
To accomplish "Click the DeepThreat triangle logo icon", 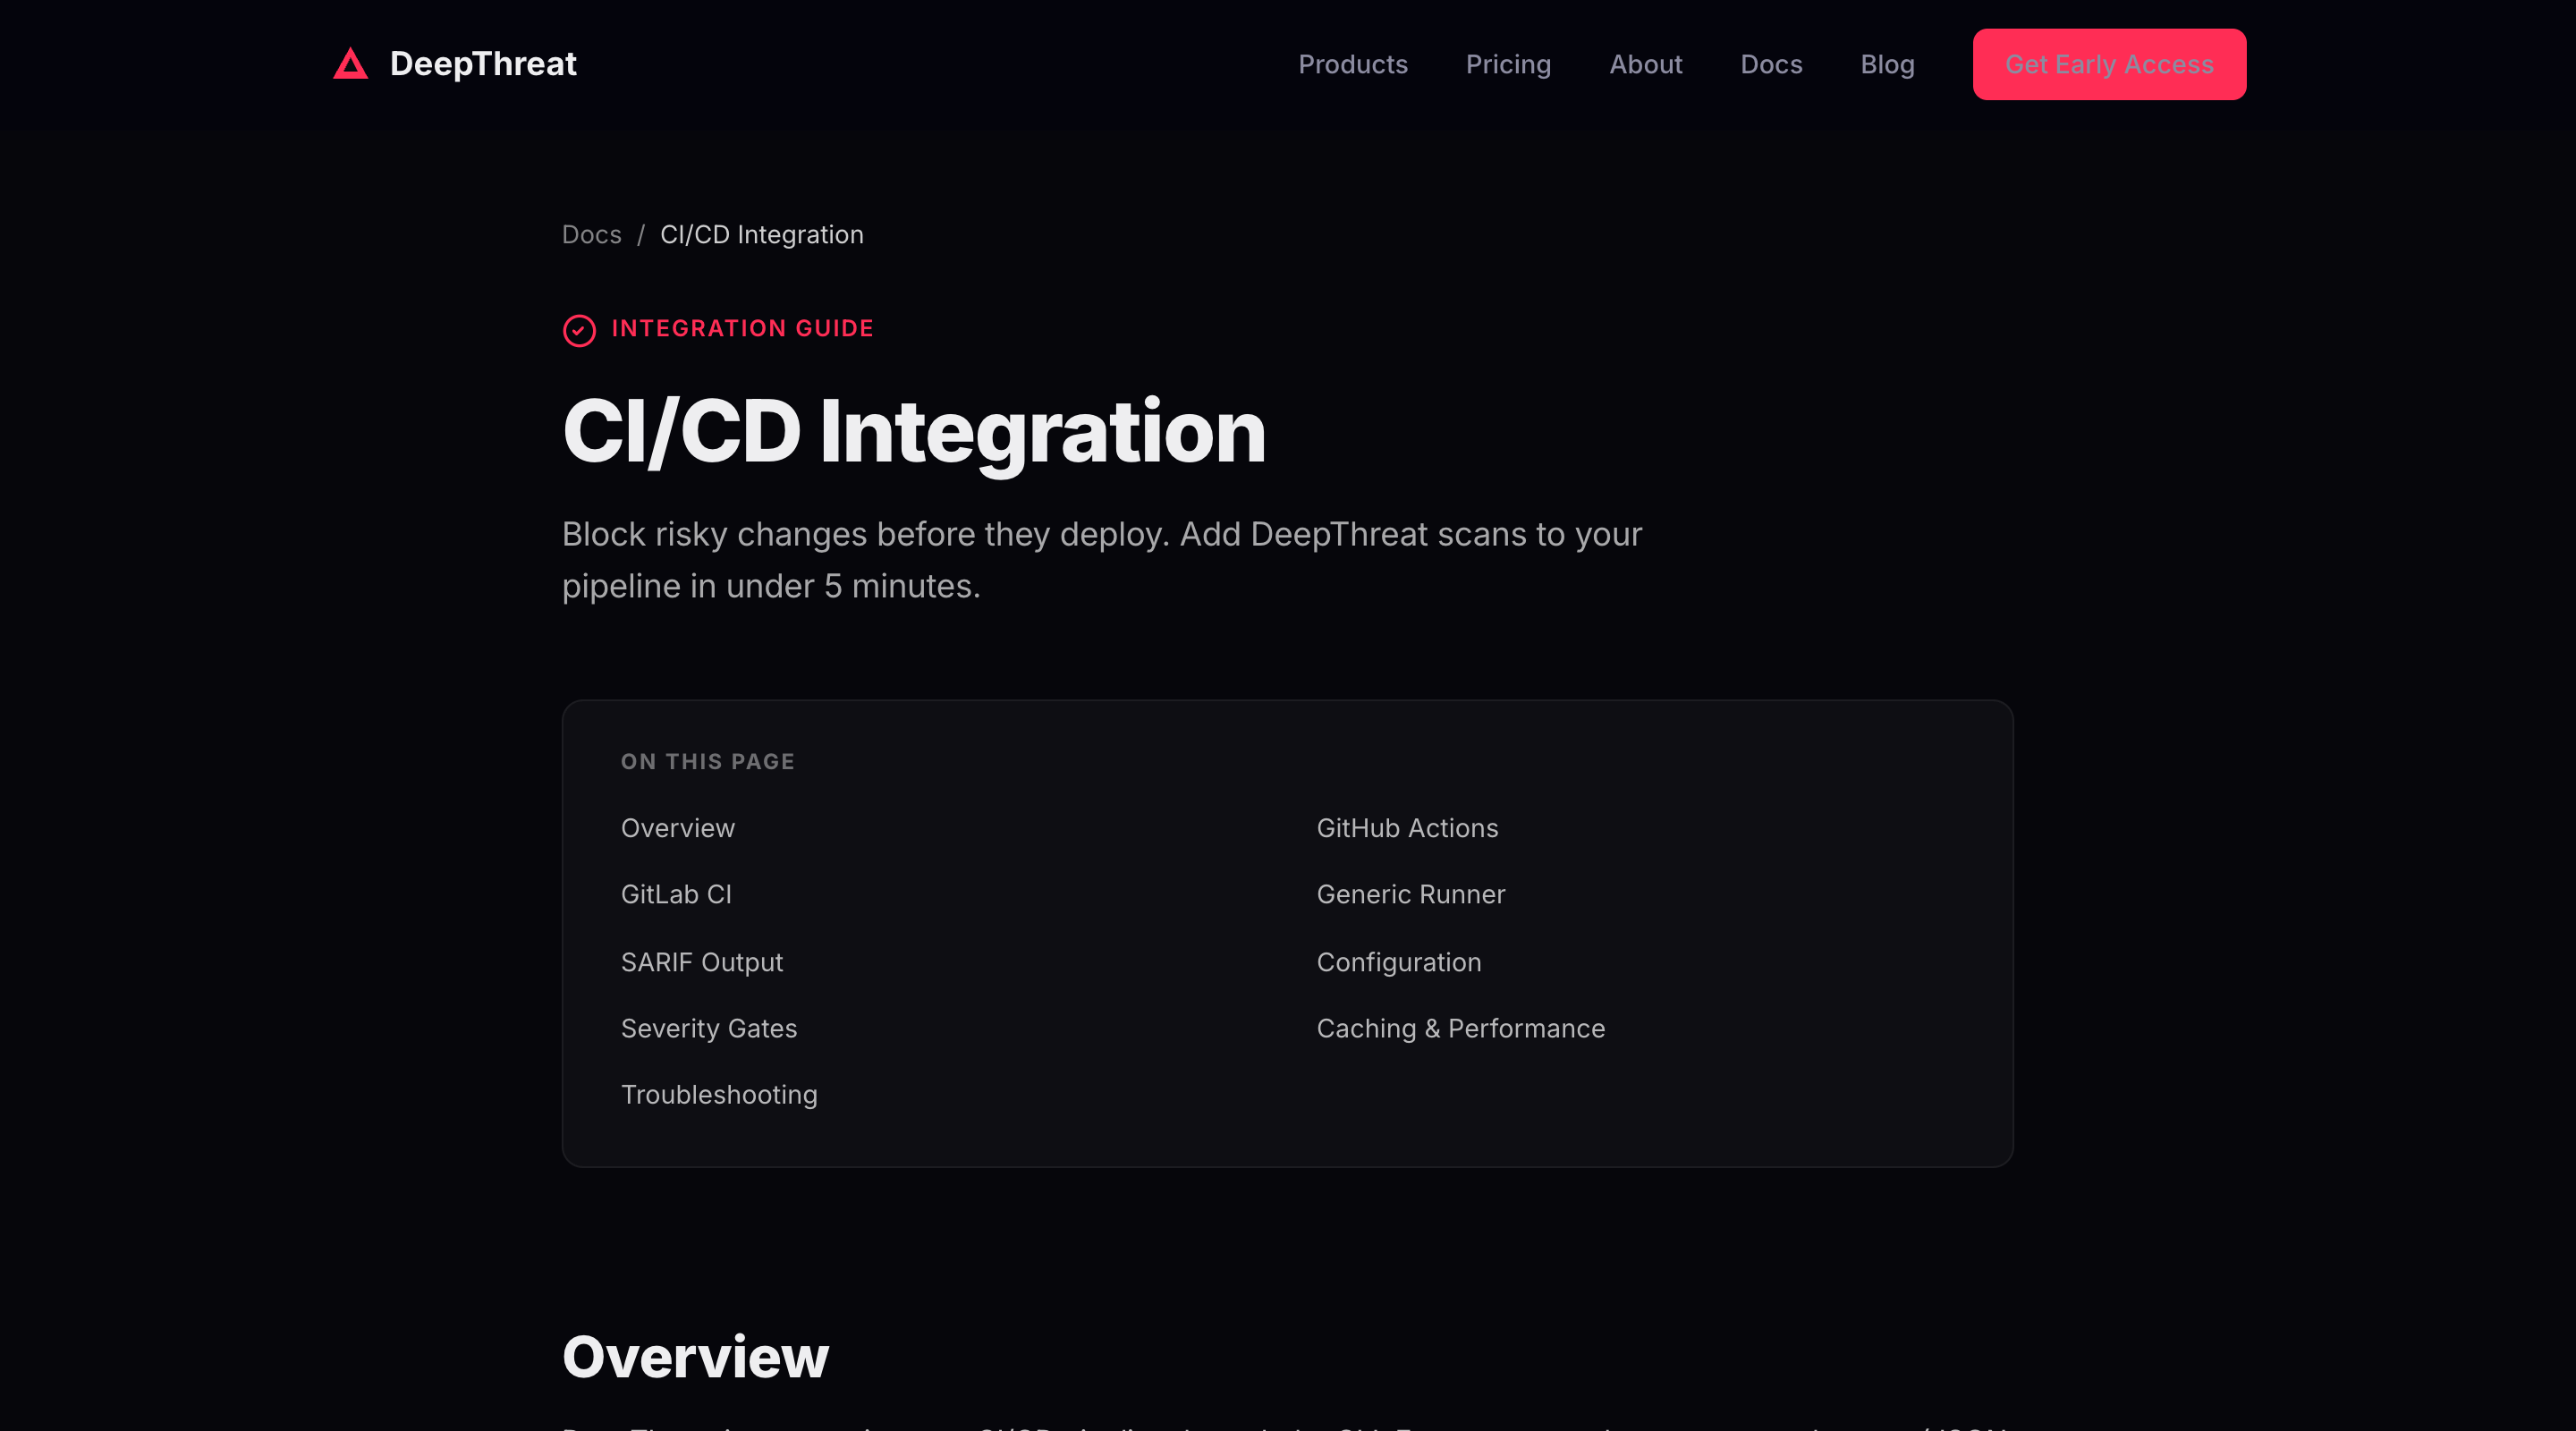I will (x=350, y=64).
